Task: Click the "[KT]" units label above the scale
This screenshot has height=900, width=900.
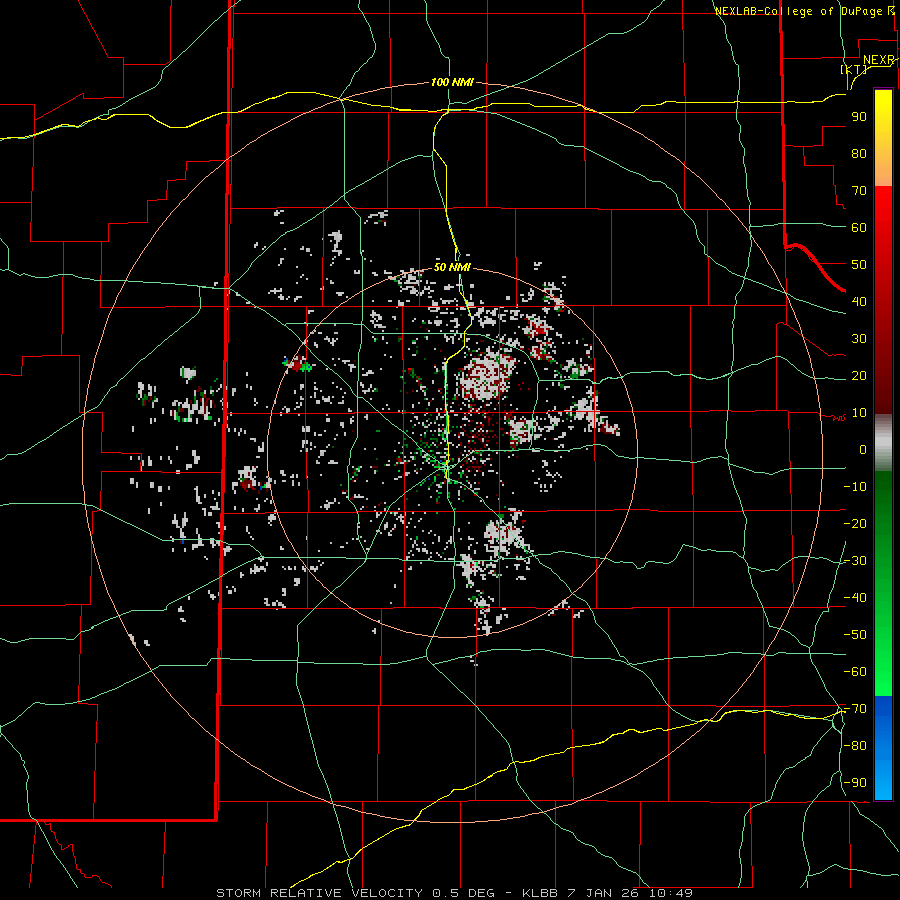Action: [x=854, y=69]
